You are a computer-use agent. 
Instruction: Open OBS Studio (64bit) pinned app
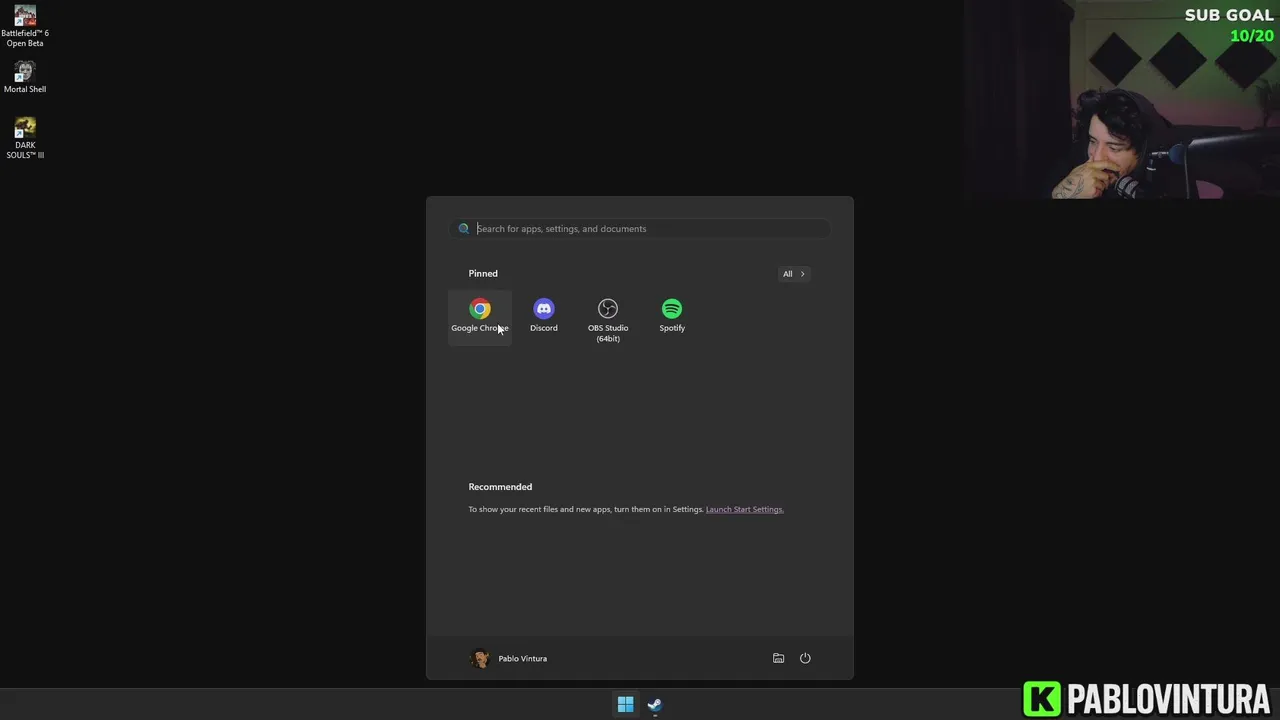[608, 320]
